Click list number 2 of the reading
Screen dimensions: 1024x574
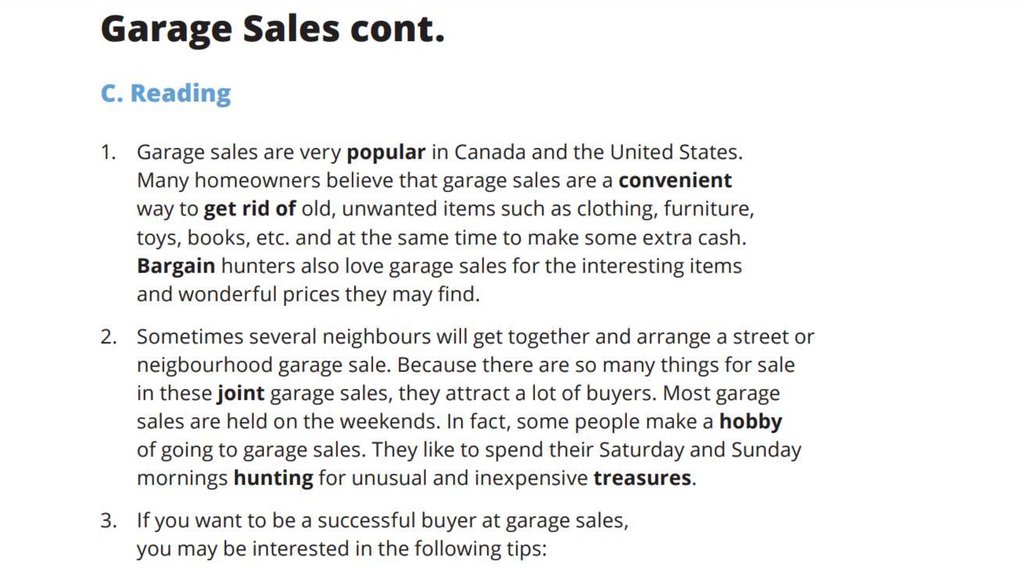[x=108, y=337]
